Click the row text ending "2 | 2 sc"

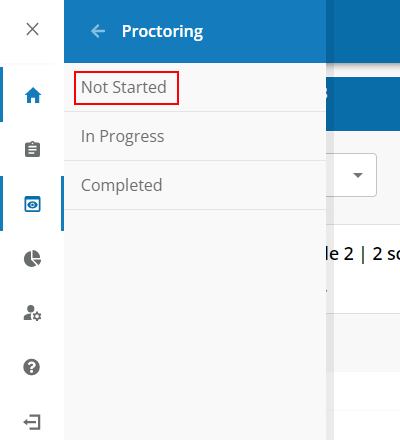tap(363, 254)
